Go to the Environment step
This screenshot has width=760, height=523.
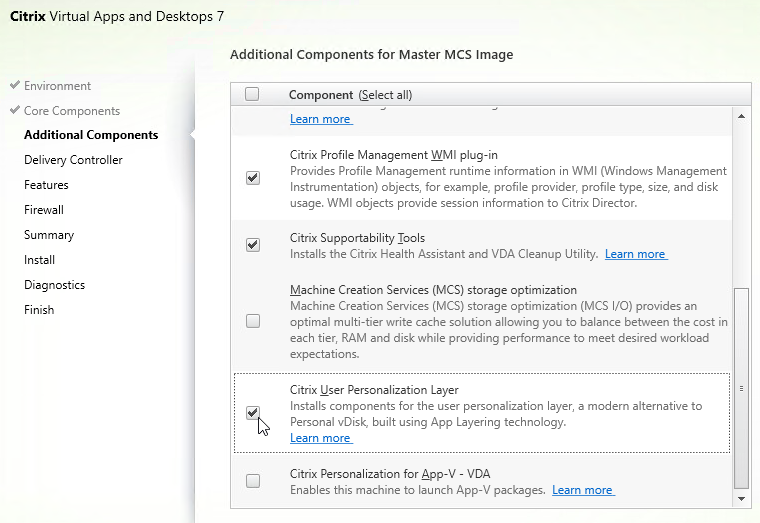pos(57,86)
